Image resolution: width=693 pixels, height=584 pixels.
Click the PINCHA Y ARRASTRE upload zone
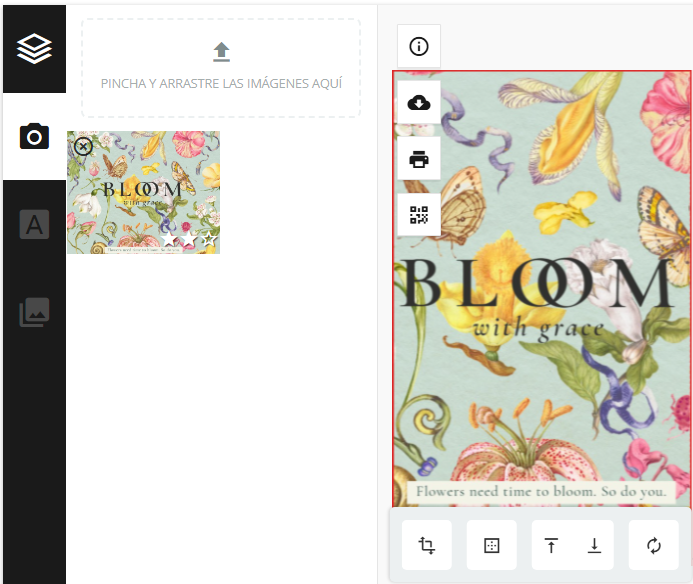pos(221,68)
